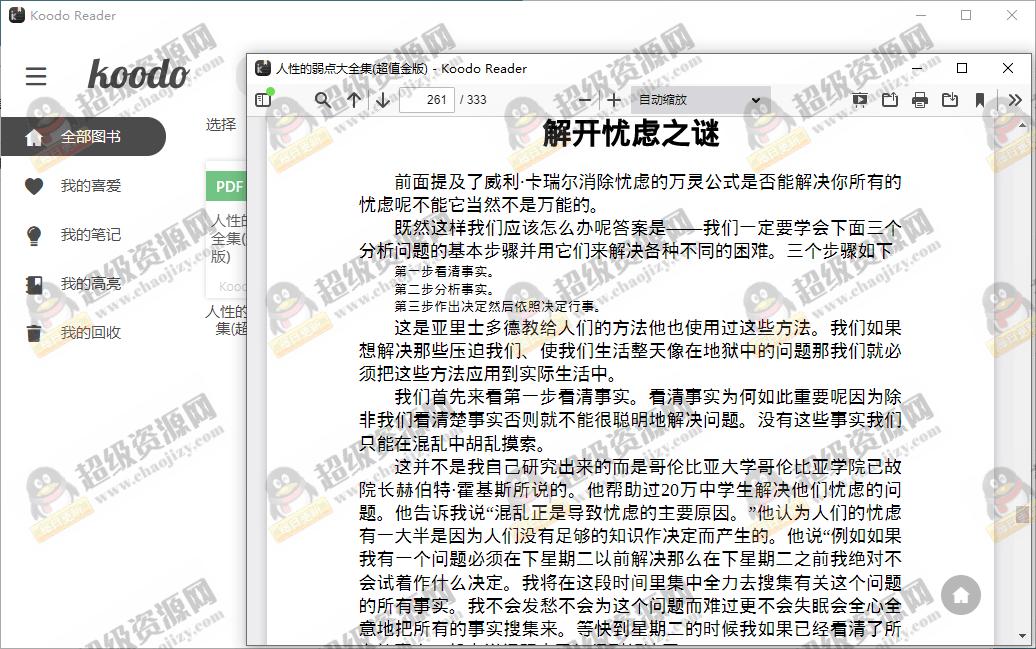Click the print icon in the reader toolbar
Image resolution: width=1036 pixels, height=649 pixels.
pos(919,100)
